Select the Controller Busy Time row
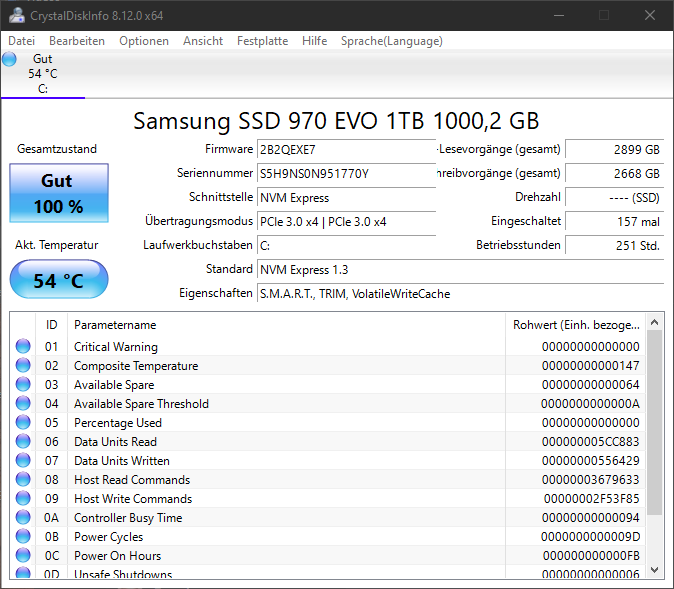This screenshot has height=589, width=674. [x=328, y=517]
